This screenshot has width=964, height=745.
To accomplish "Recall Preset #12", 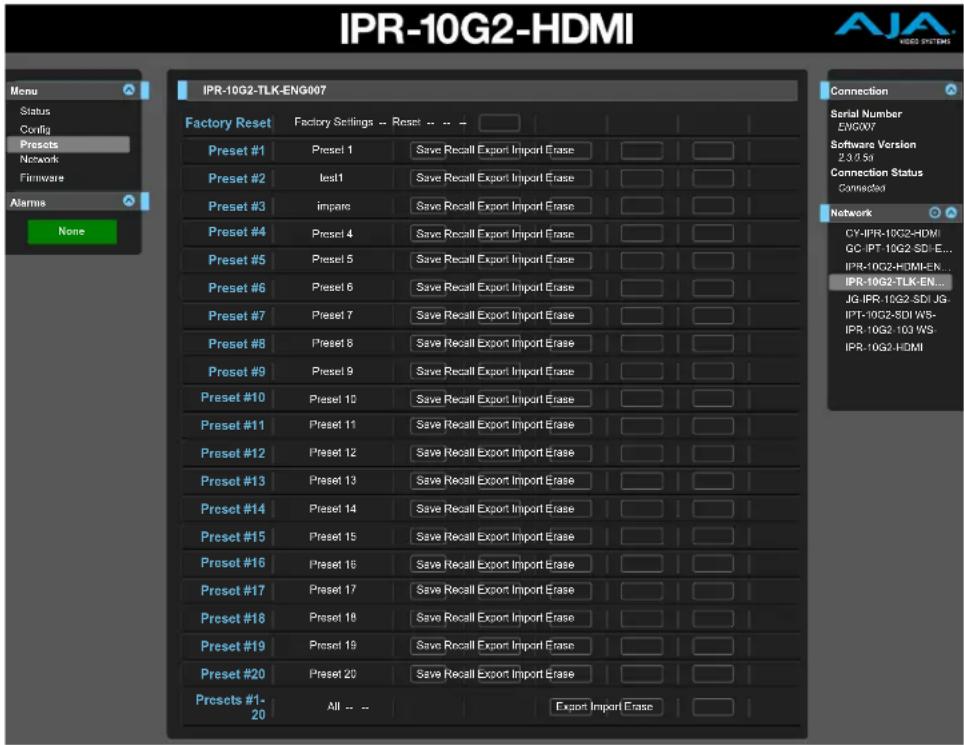I will pyautogui.click(x=459, y=452).
